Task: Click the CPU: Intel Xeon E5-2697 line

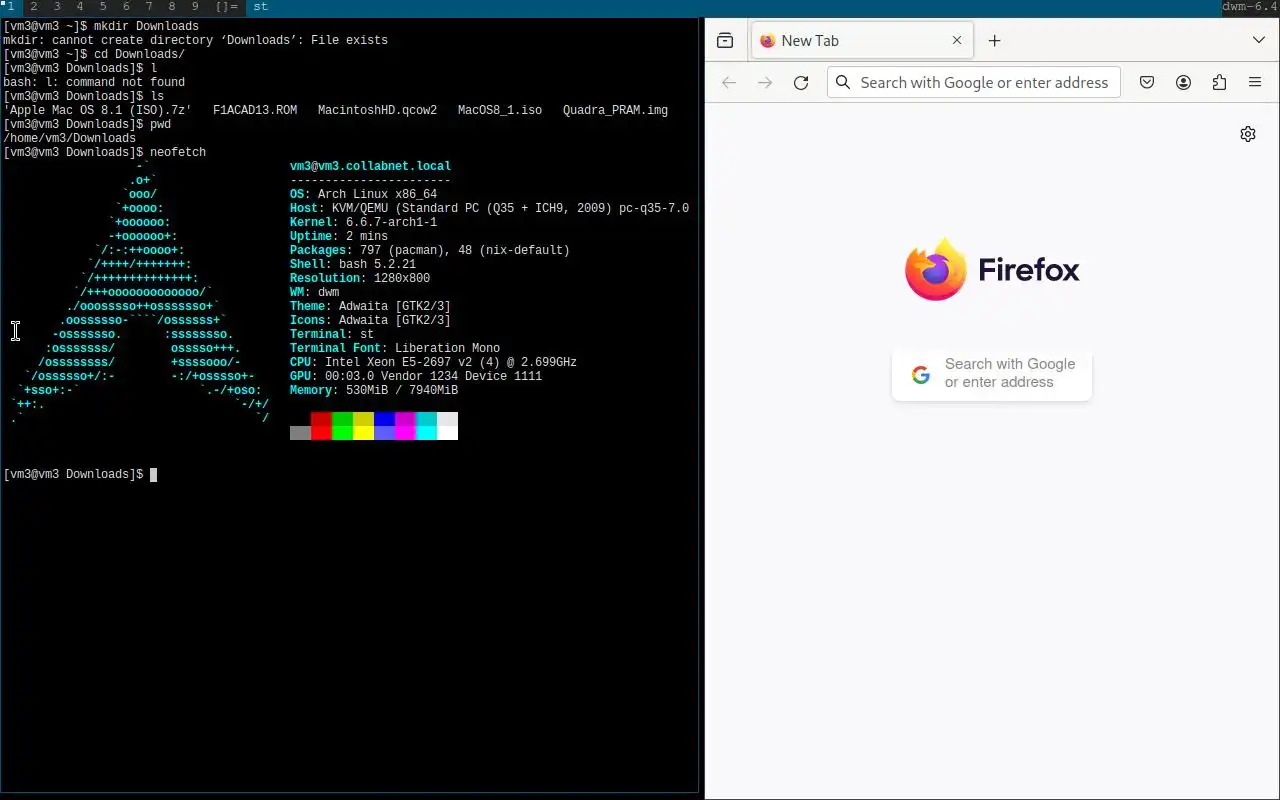Action: click(x=433, y=363)
